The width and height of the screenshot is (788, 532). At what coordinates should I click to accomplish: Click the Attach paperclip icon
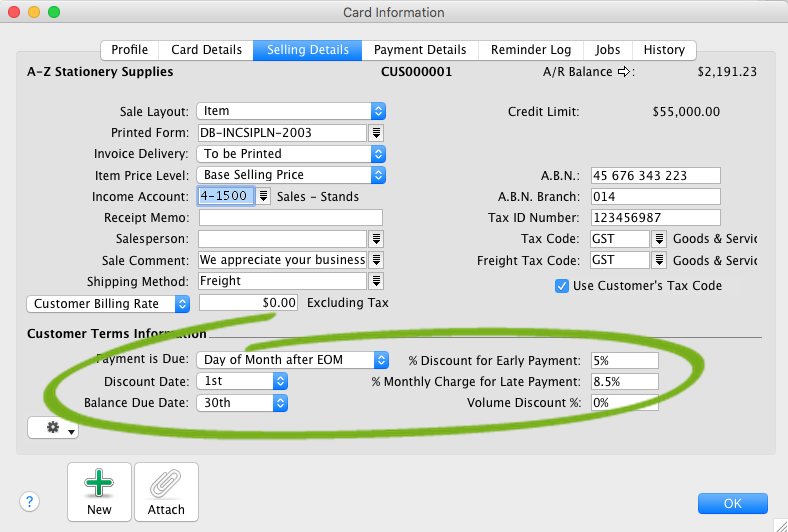tap(166, 486)
